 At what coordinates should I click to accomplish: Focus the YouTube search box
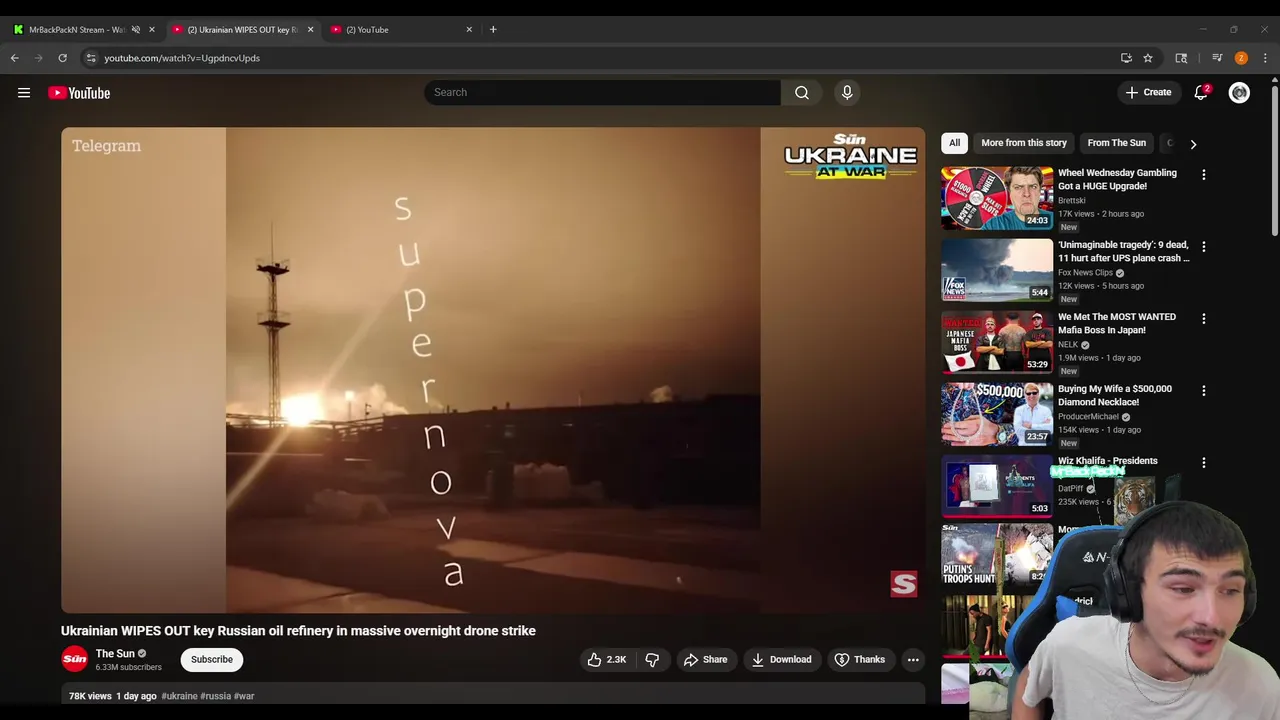pos(602,93)
